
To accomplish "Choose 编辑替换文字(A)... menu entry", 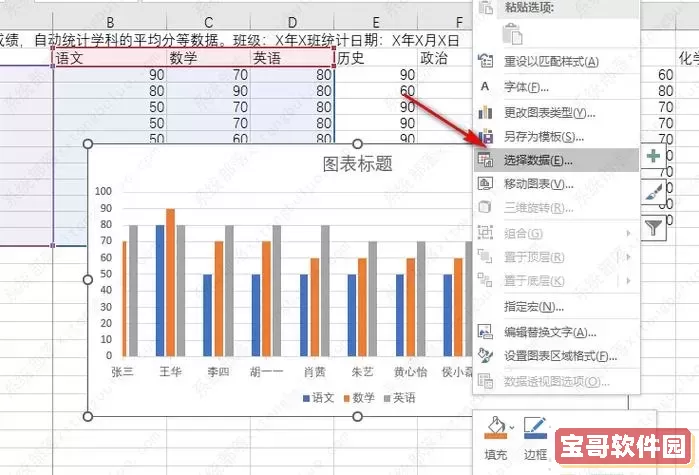I will (556, 332).
